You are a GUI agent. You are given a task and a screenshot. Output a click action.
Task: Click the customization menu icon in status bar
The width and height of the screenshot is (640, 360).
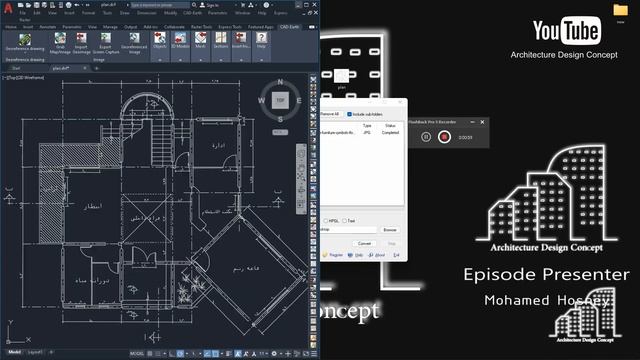(314, 353)
